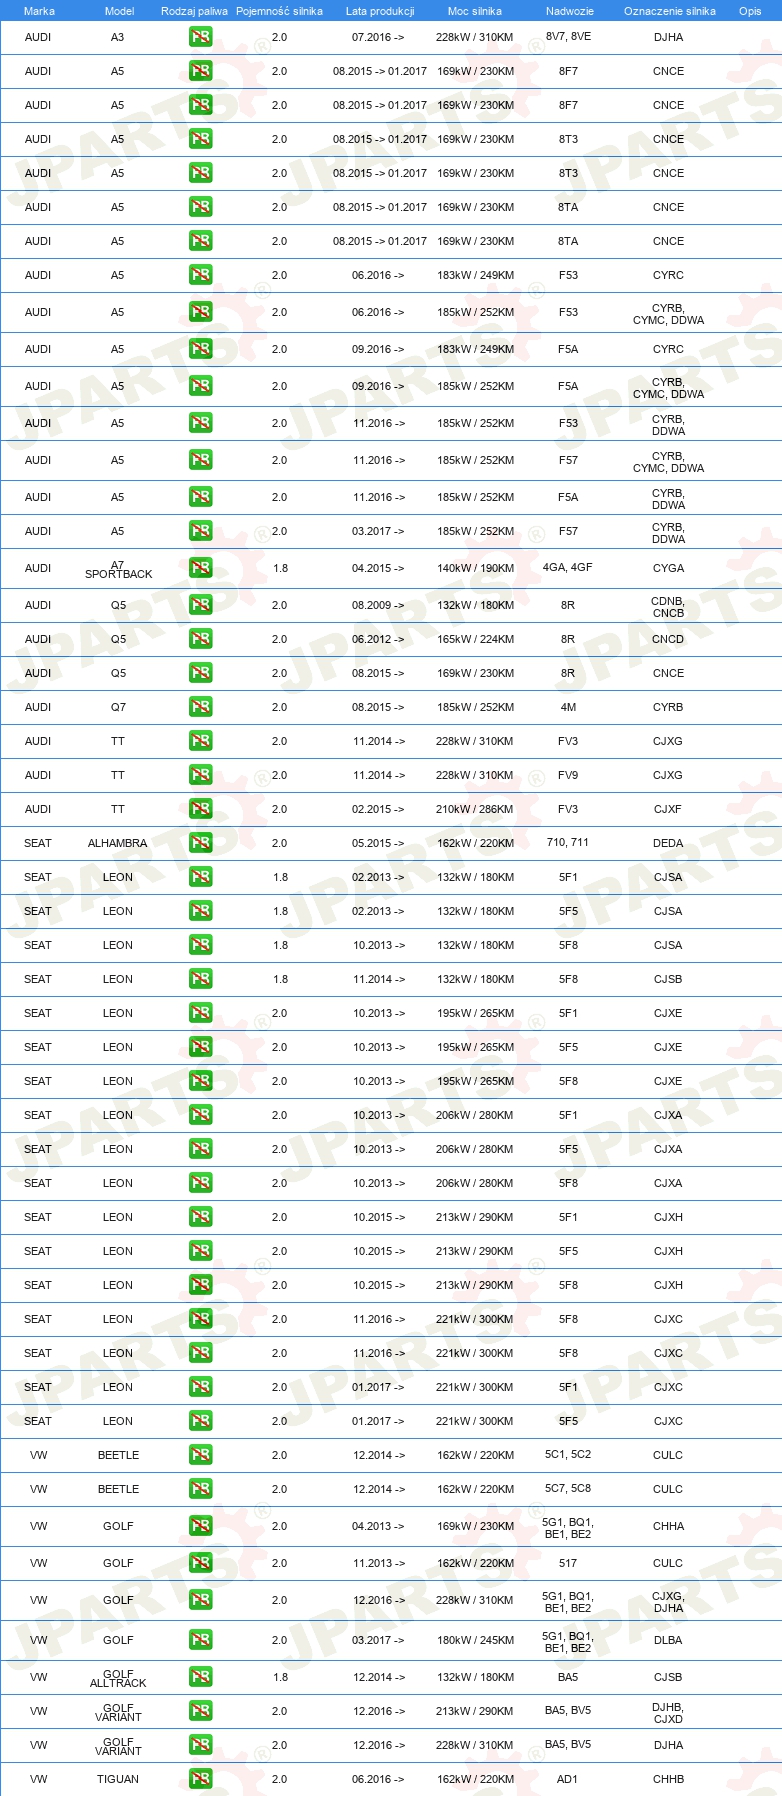Screen dimensions: 782x1796
Task: Select the '4M' body cell
Action: (x=568, y=707)
